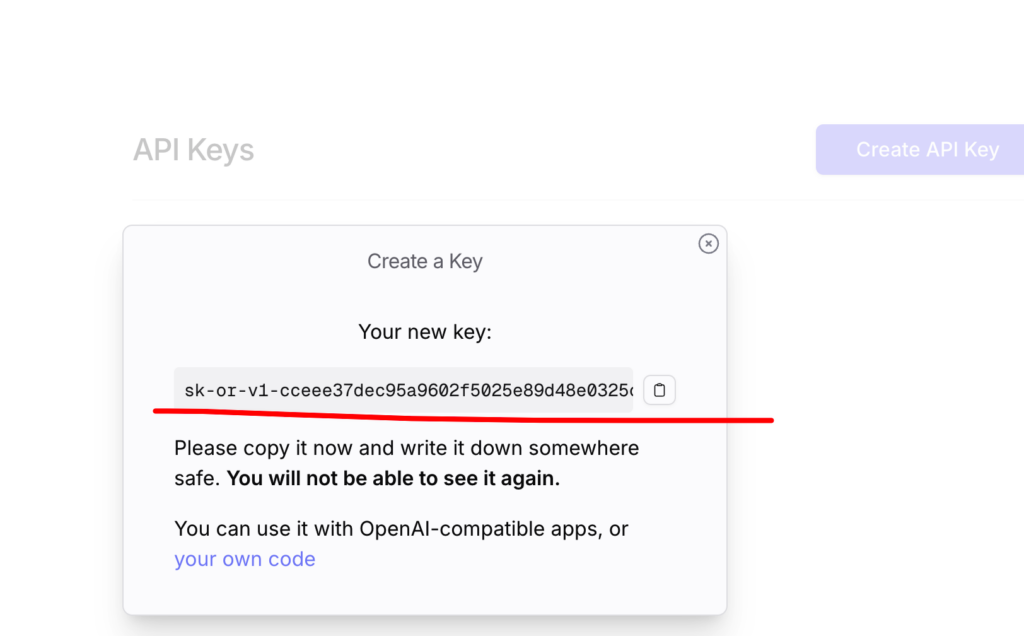Click the API Keys page heading

pyautogui.click(x=194, y=150)
